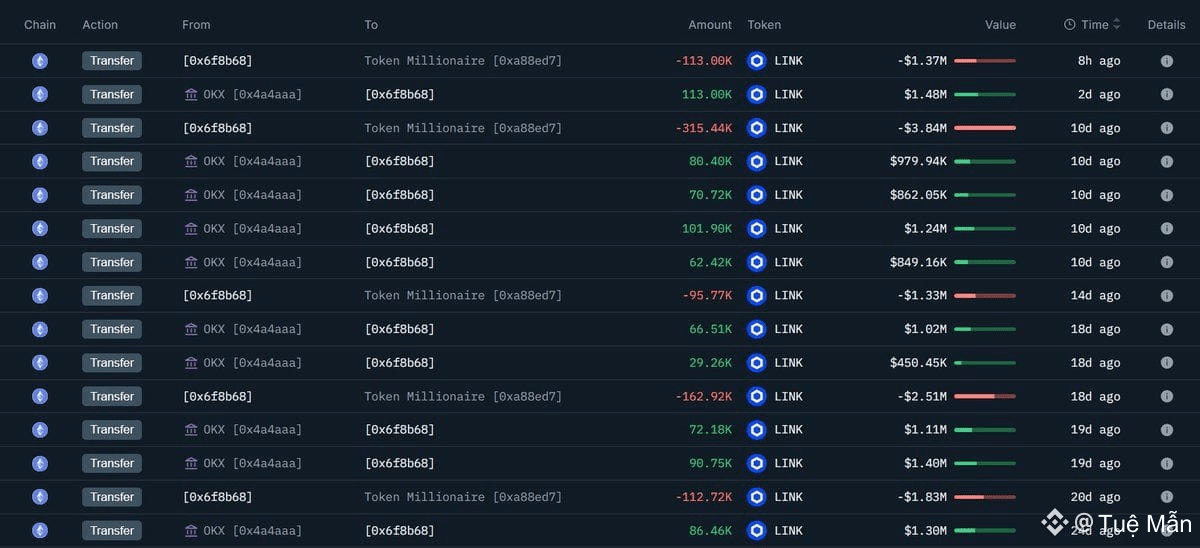Click LINK token icon in 62.42K row
The image size is (1200, 548).
(x=757, y=262)
